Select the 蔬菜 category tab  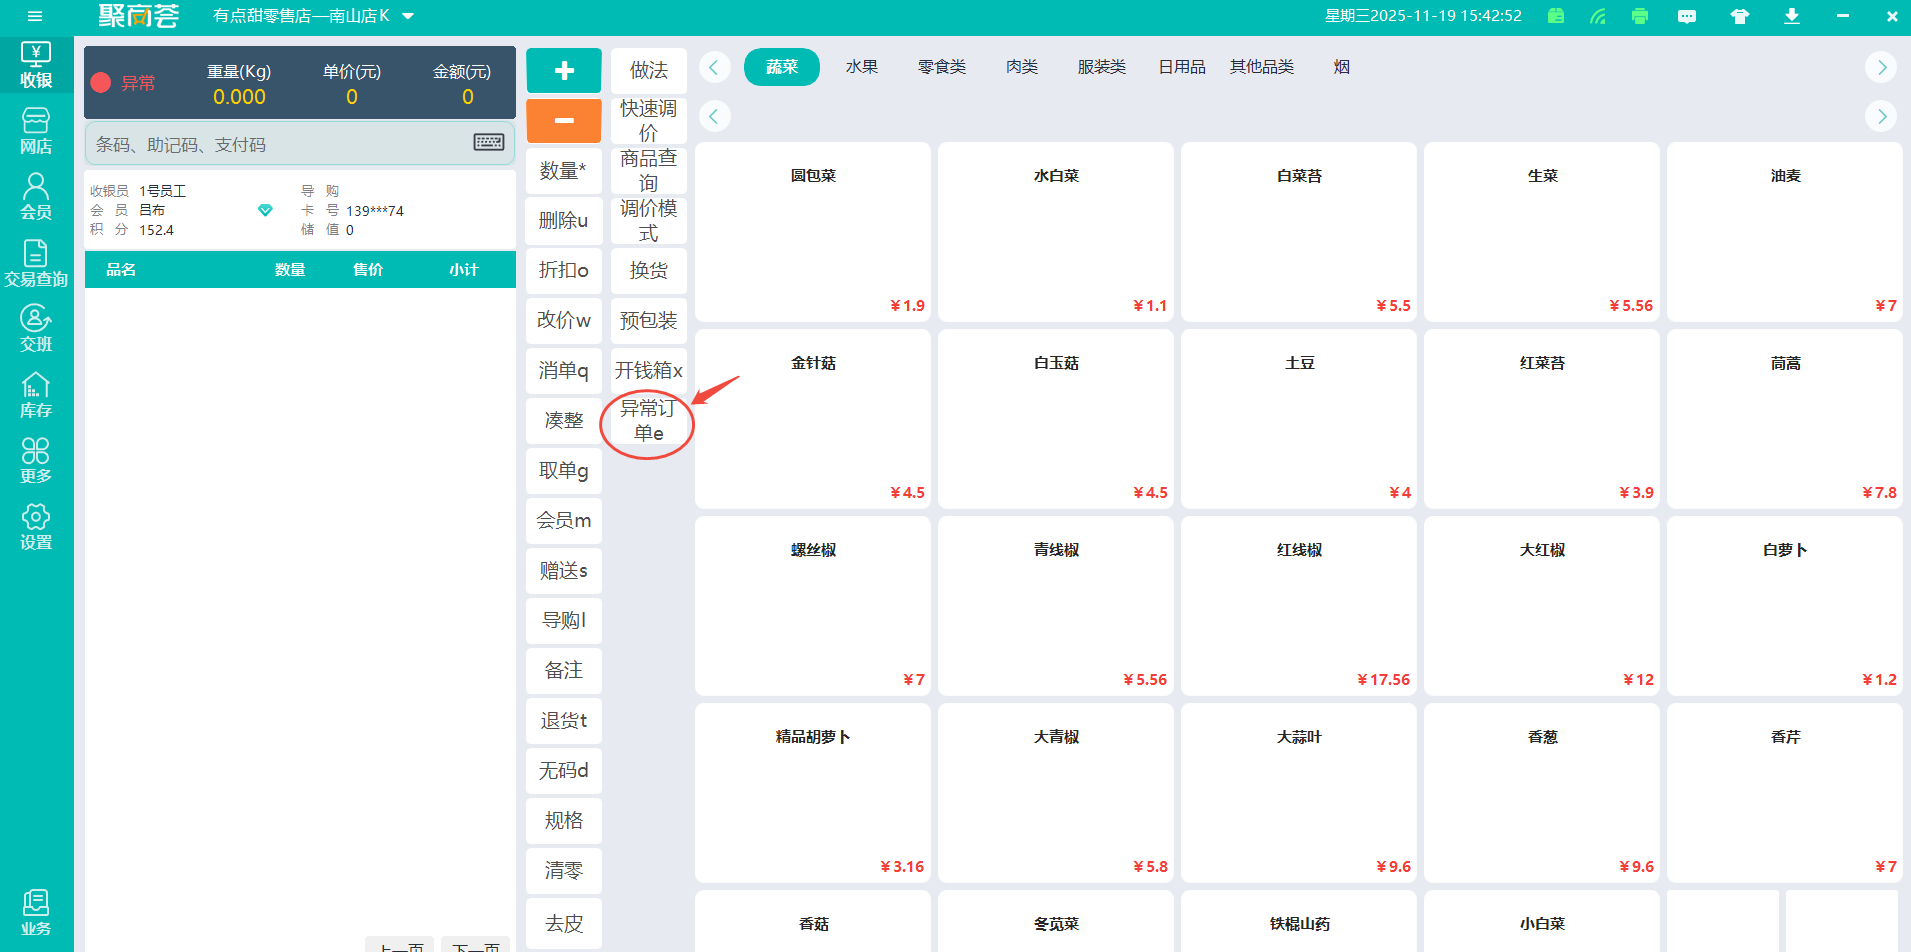[782, 67]
